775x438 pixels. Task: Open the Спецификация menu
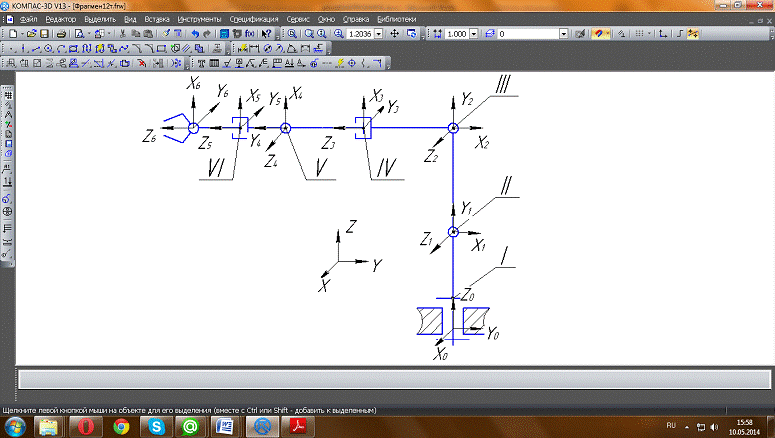(254, 19)
